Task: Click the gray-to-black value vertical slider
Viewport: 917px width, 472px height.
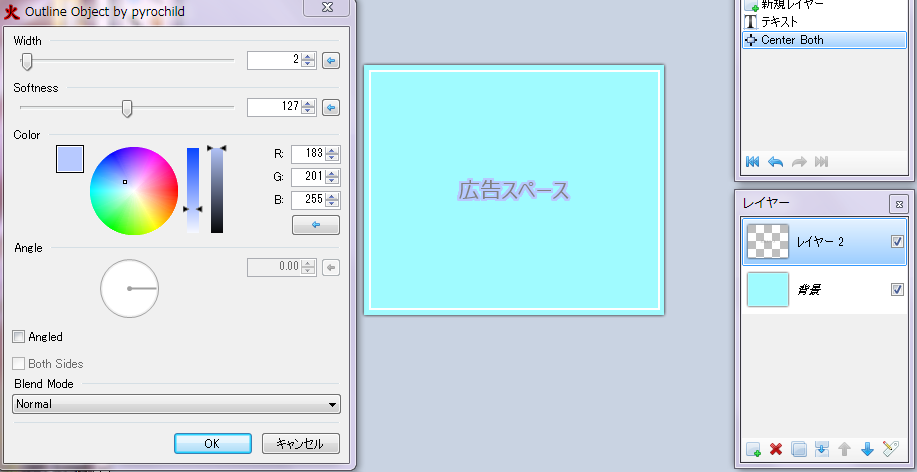Action: 217,190
